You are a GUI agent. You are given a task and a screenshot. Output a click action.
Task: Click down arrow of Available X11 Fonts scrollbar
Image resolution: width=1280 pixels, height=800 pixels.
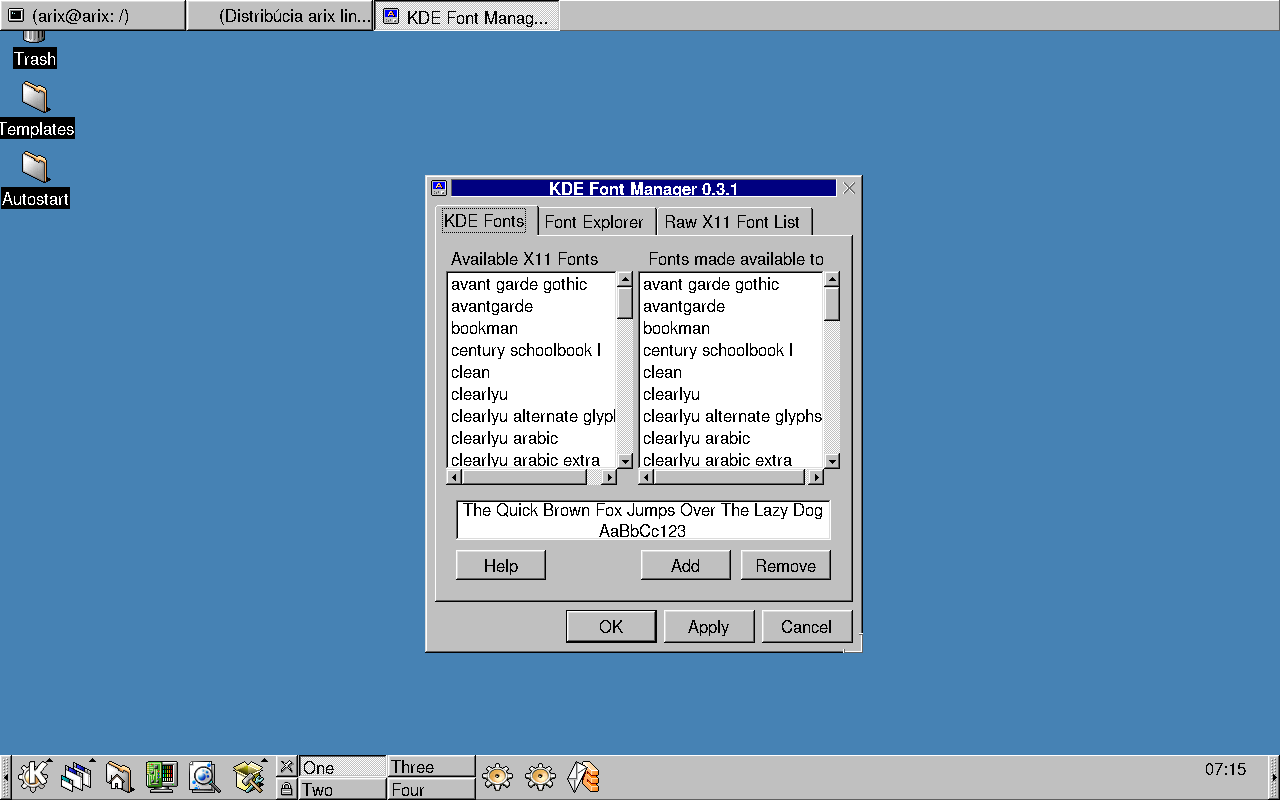coord(625,461)
